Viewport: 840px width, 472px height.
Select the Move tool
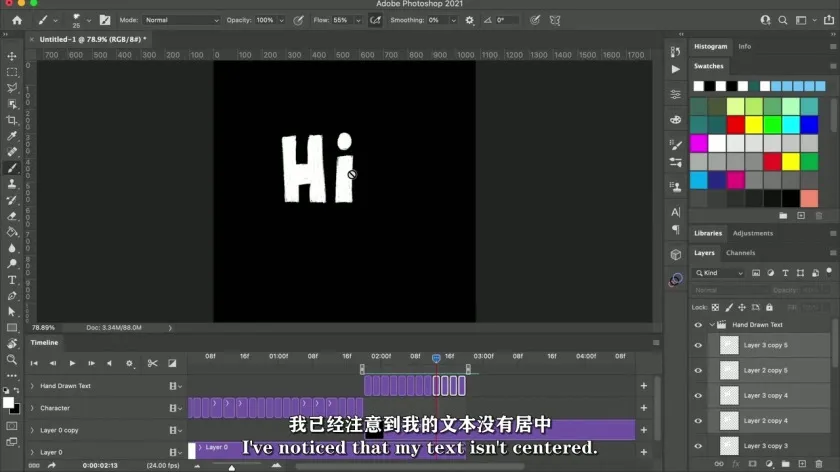coord(12,56)
